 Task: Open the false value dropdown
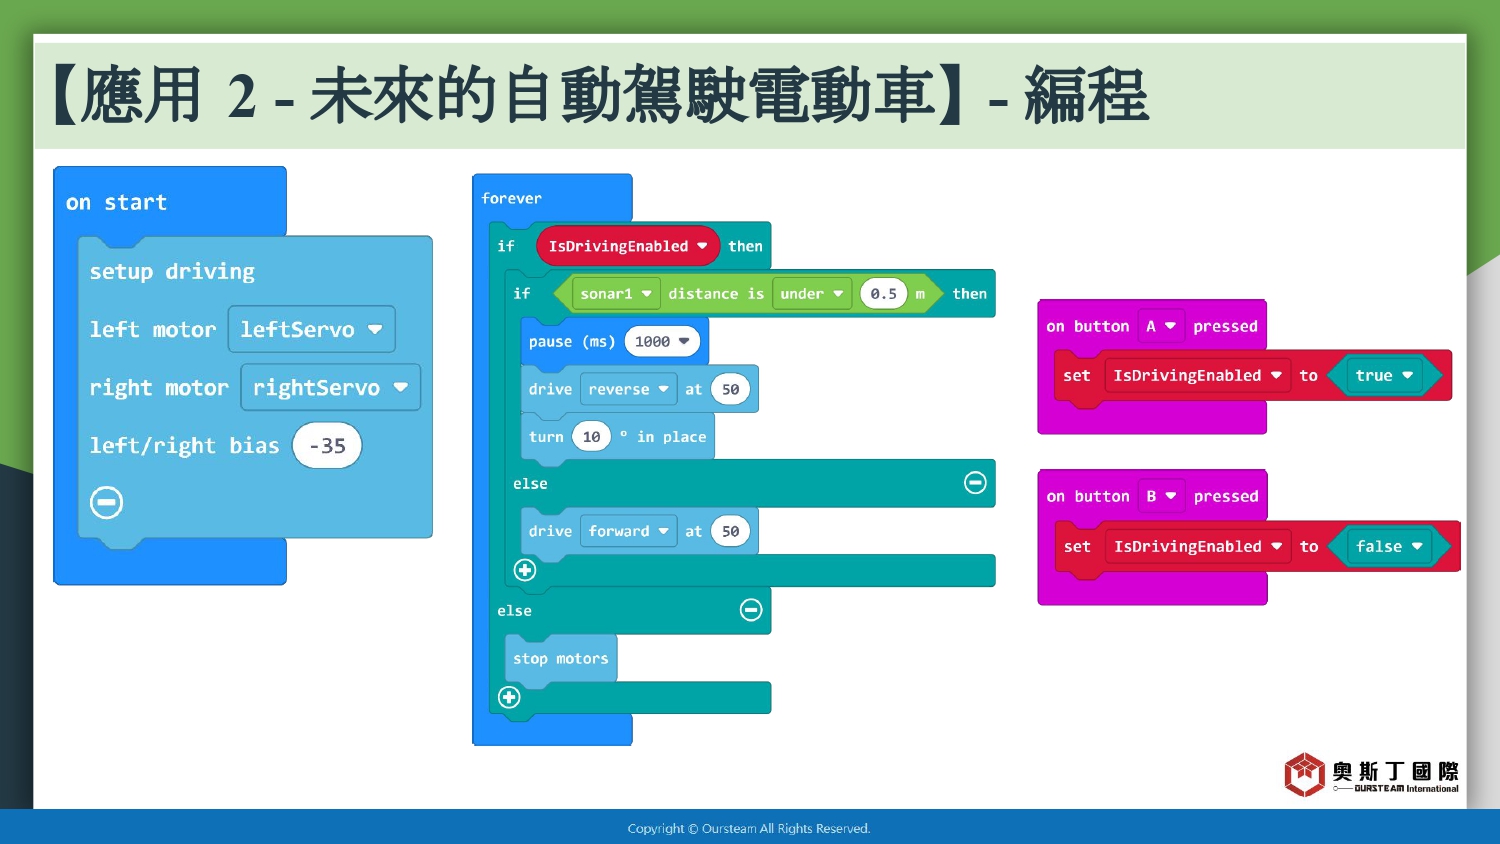[1389, 546]
